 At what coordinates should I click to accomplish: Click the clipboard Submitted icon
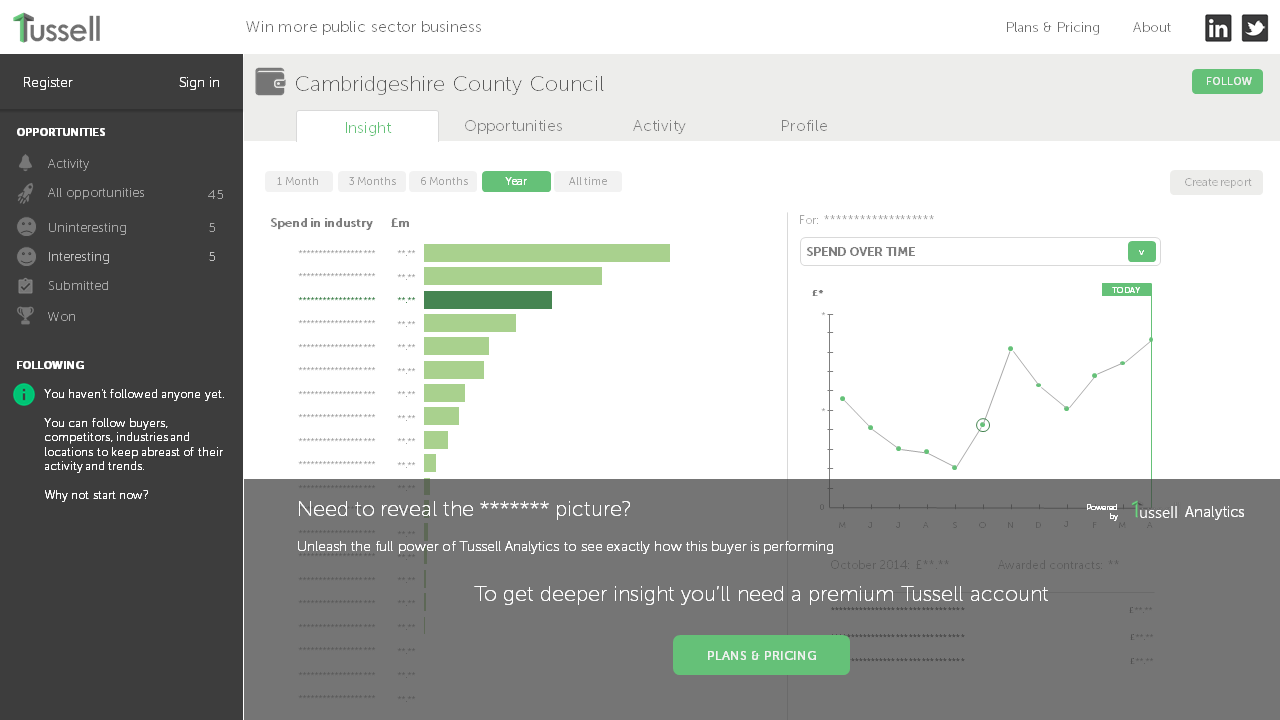(26, 286)
